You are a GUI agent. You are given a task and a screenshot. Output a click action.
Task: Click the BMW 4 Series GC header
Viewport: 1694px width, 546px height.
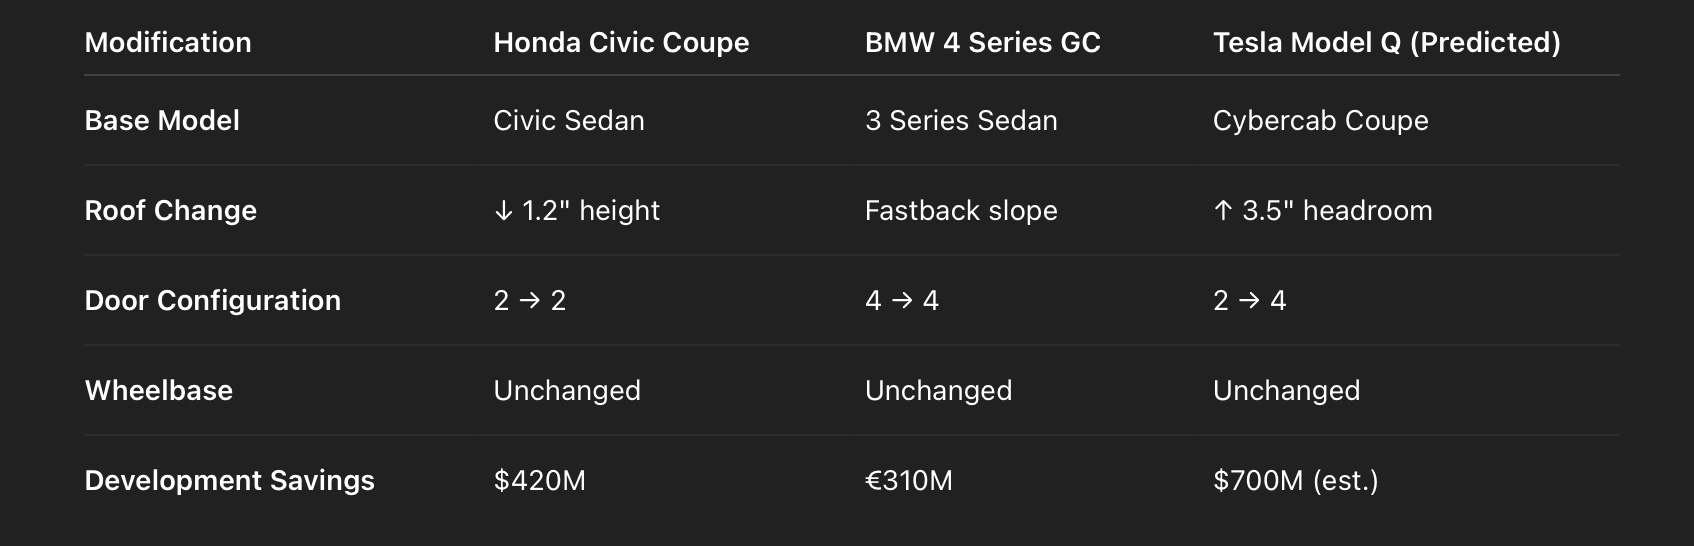982,42
